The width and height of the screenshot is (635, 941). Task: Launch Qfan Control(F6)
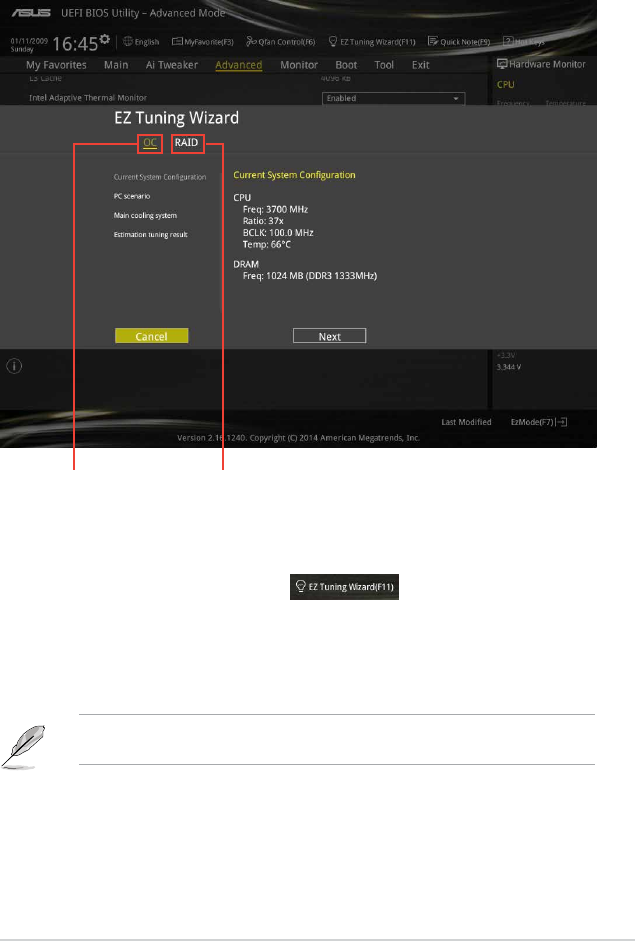[x=281, y=41]
